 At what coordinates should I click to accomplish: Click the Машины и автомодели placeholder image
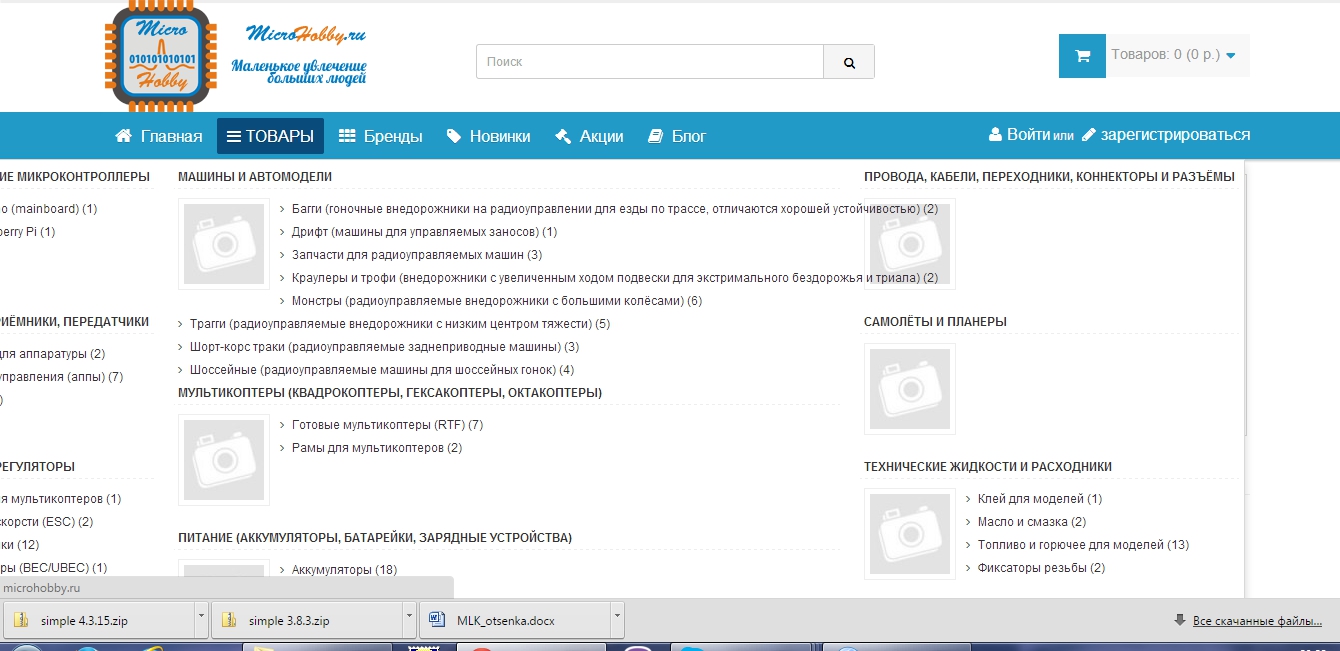224,244
